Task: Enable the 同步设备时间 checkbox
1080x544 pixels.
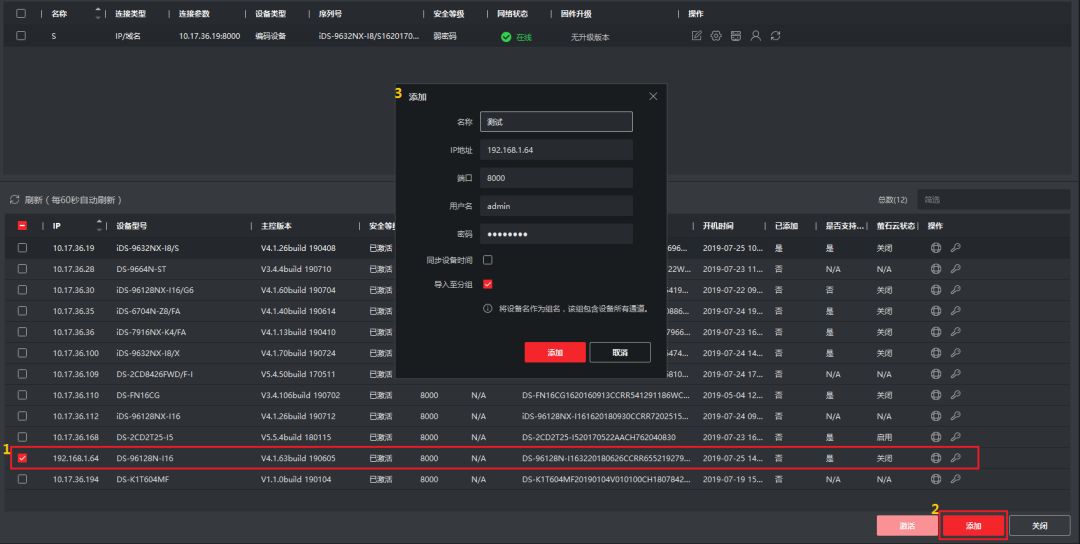Action: tap(488, 260)
